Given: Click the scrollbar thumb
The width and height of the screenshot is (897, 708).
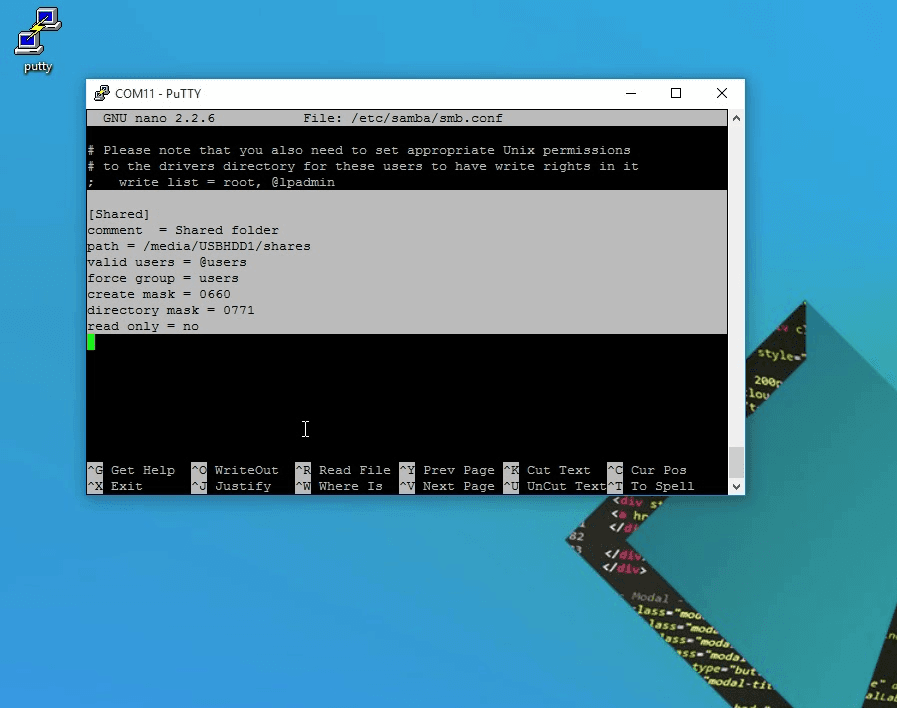Looking at the screenshot, I should click(736, 460).
